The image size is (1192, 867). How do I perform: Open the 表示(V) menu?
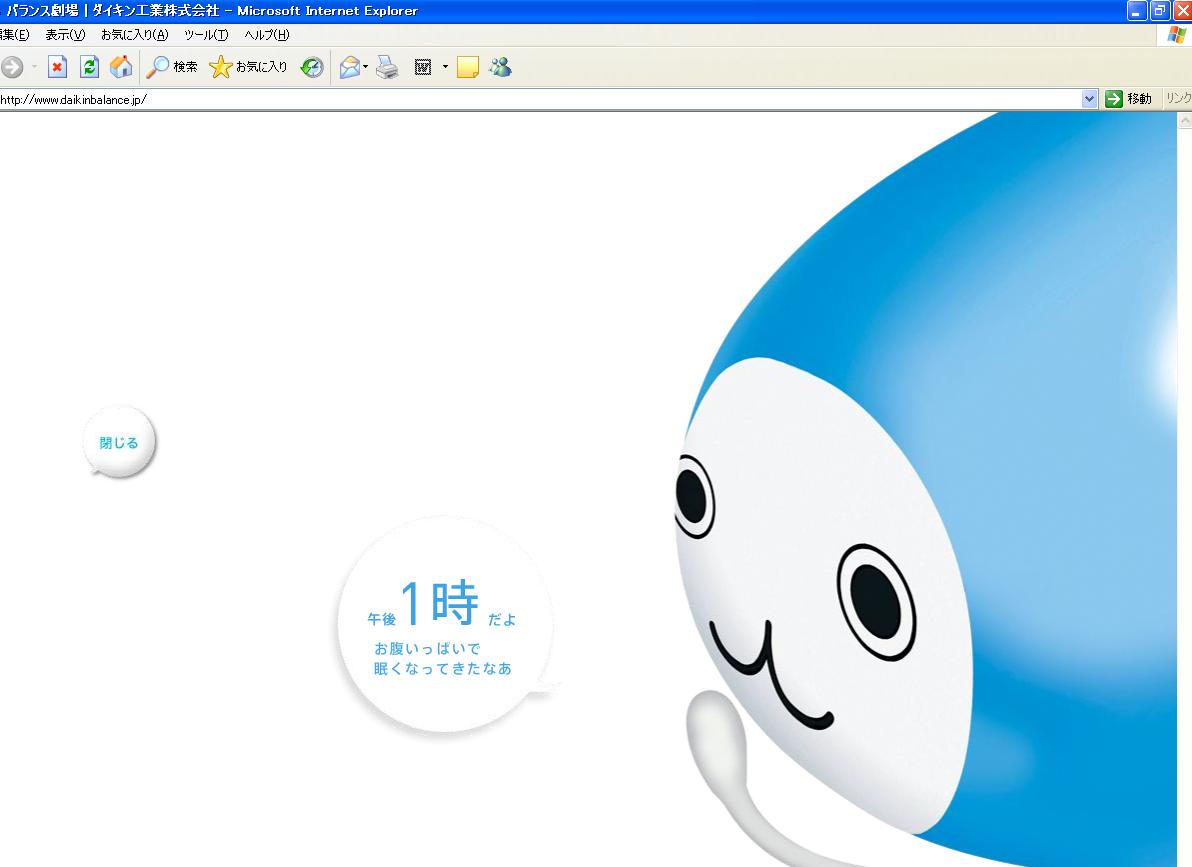point(65,35)
